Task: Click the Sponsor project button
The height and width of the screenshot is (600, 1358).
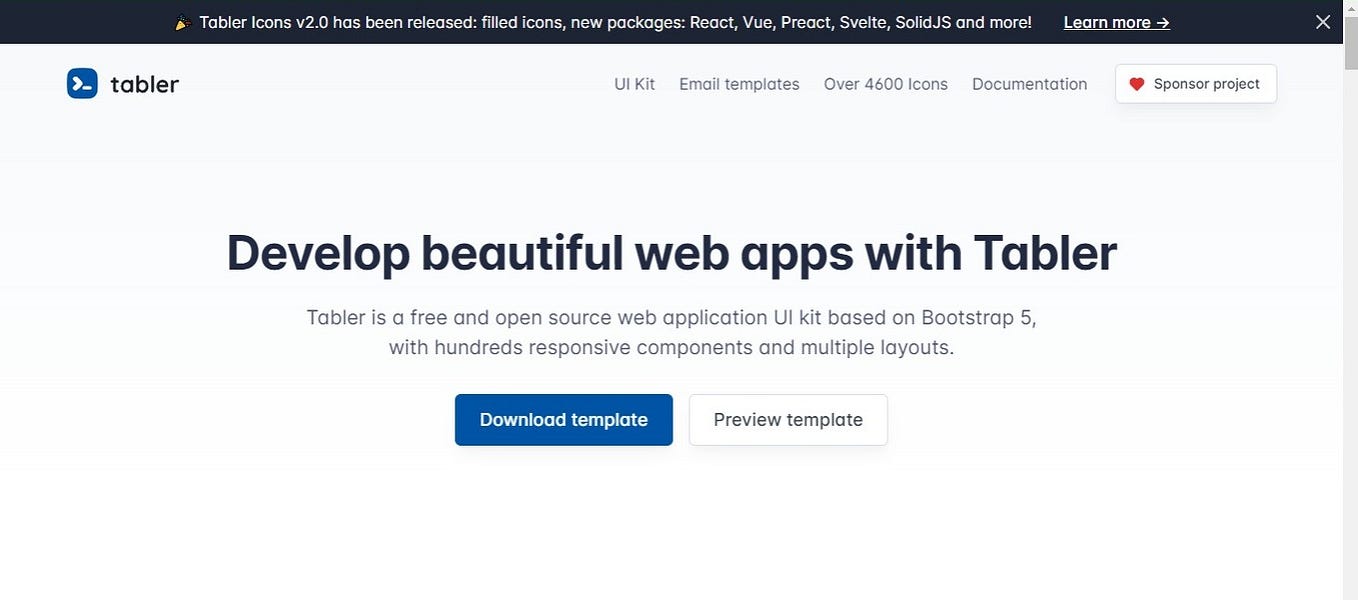Action: (x=1195, y=84)
